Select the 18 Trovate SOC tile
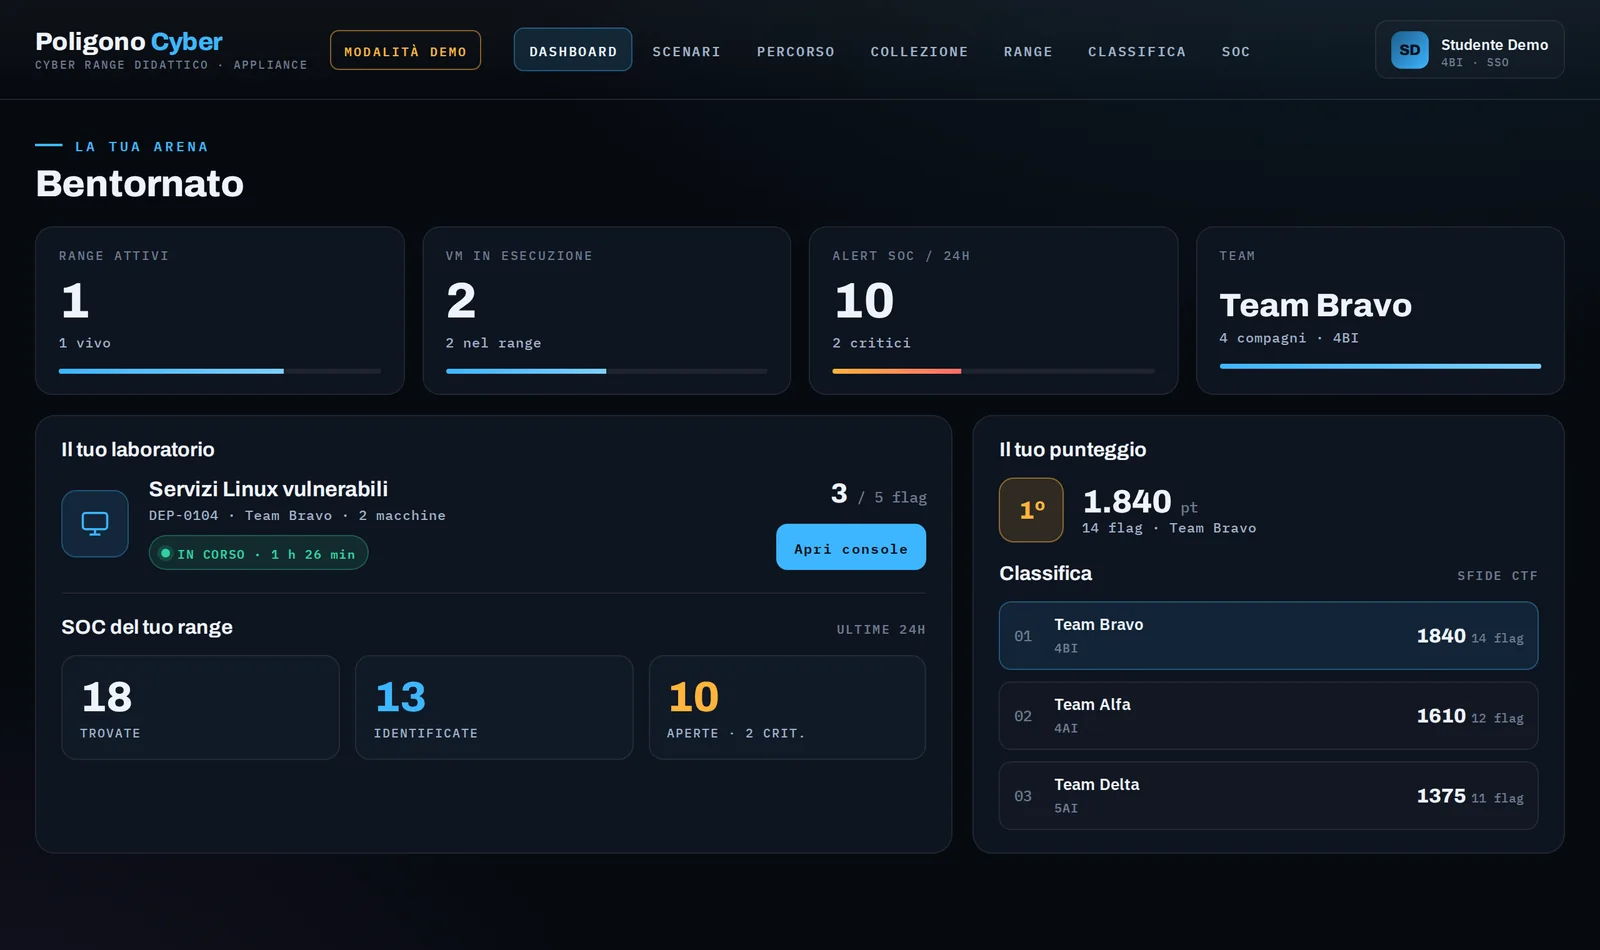Image resolution: width=1600 pixels, height=950 pixels. pyautogui.click(x=200, y=707)
